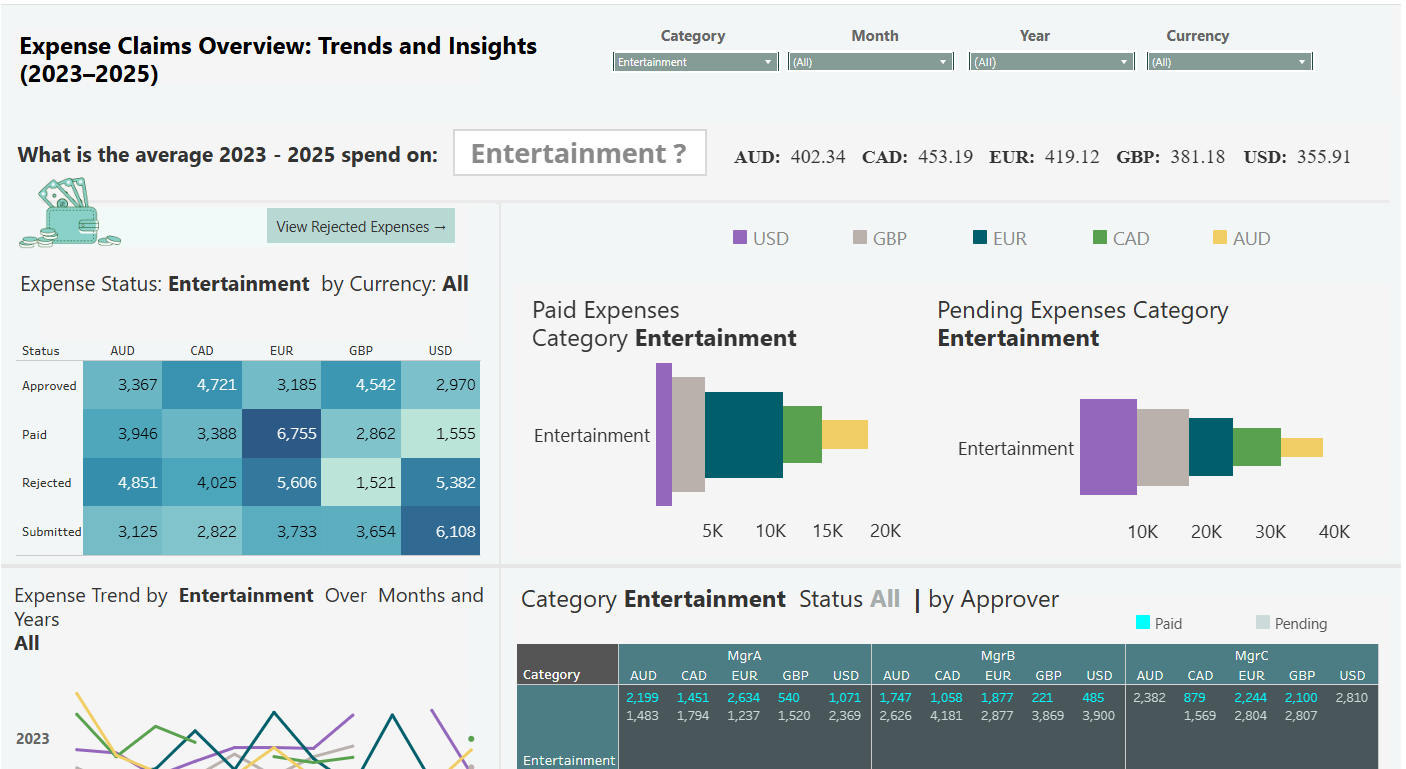The image size is (1406, 769).
Task: Click the green CAD legend square
Action: click(1100, 238)
